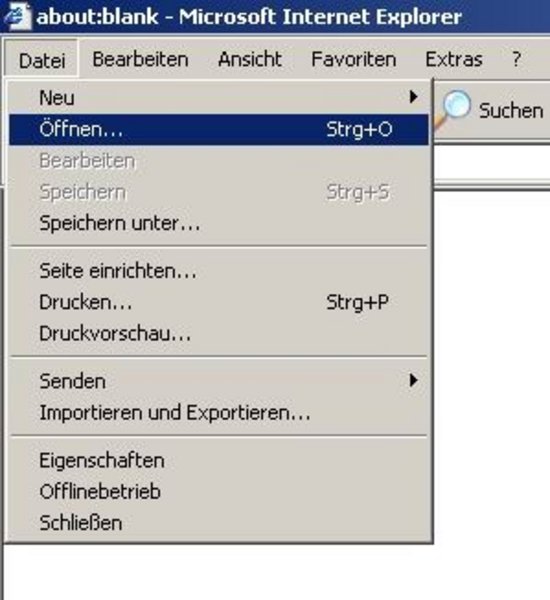This screenshot has width=550, height=600.
Task: Open the Bearbeiten menu in menu bar
Action: coord(140,60)
